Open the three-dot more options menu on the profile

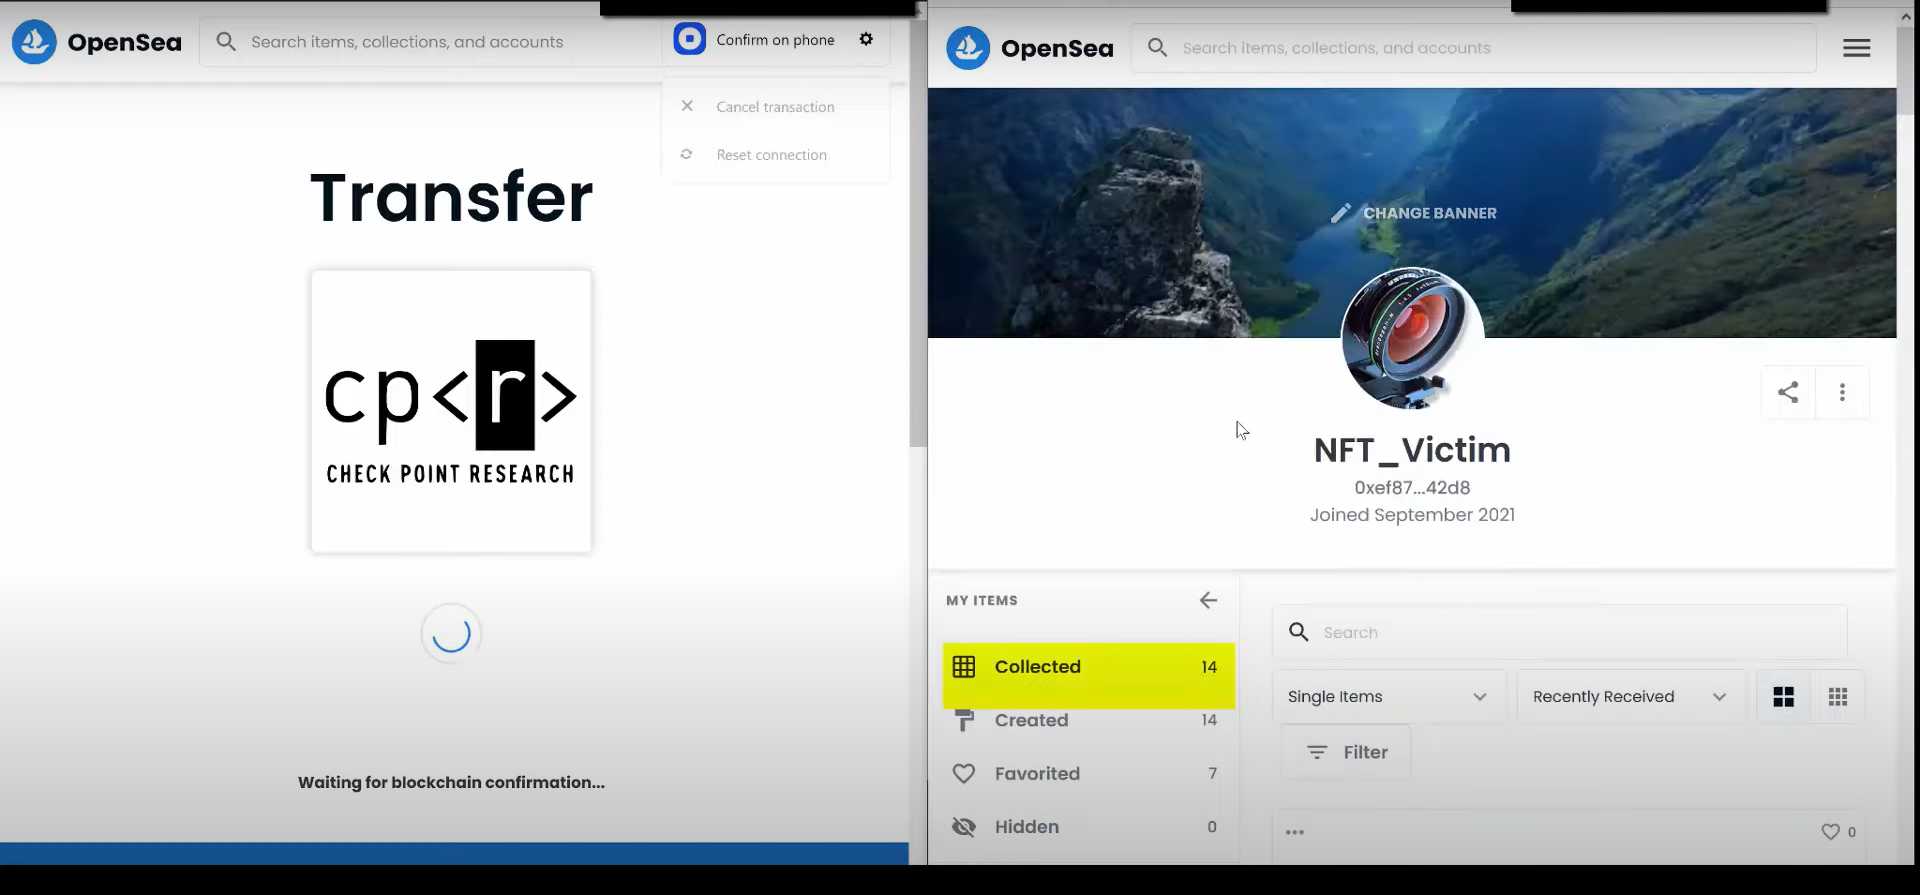tap(1842, 392)
